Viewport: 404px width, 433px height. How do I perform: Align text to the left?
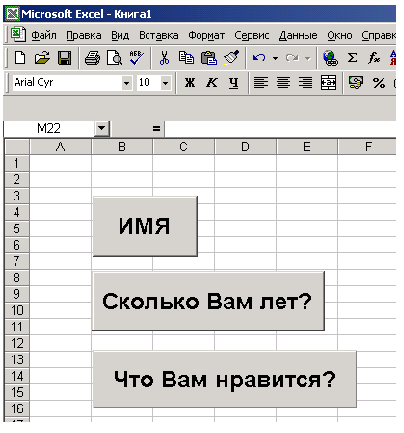(x=261, y=82)
